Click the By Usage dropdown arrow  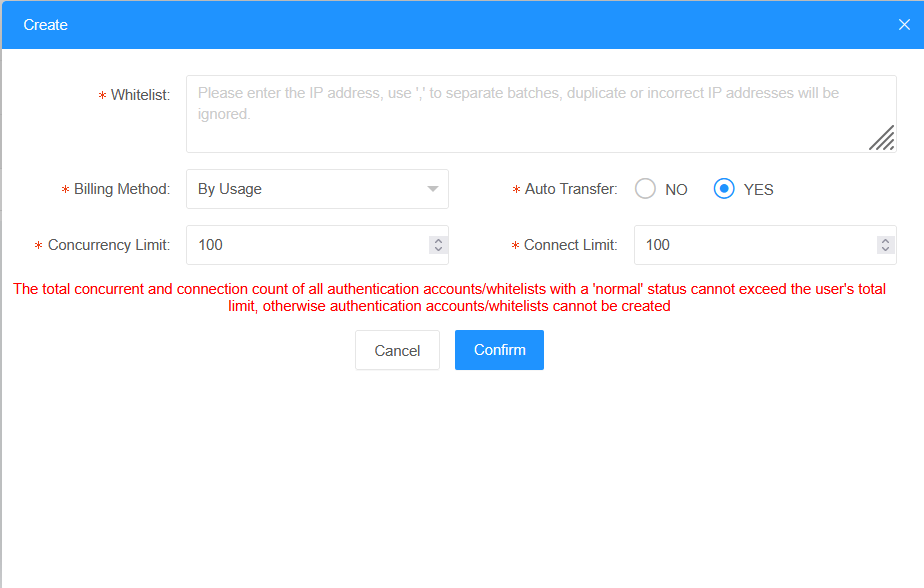433,189
